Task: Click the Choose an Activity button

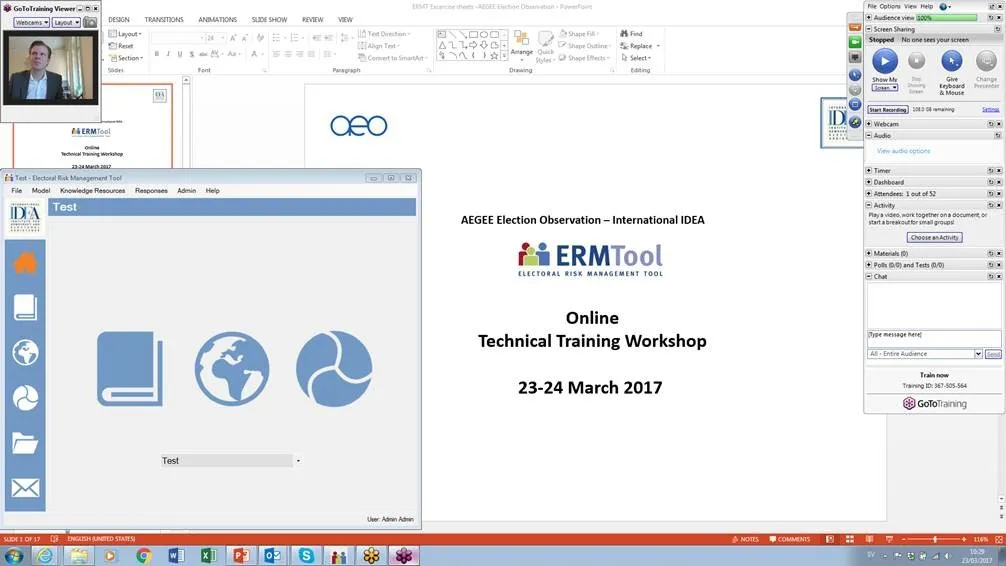Action: point(934,237)
